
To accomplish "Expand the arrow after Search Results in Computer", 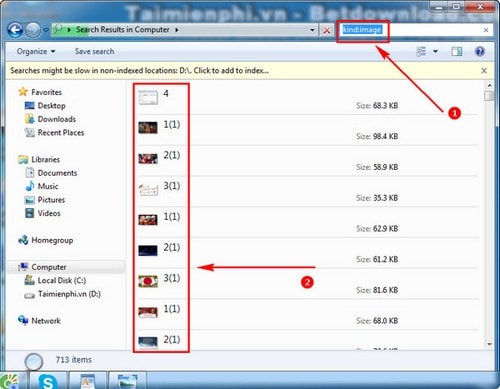I will 177,30.
